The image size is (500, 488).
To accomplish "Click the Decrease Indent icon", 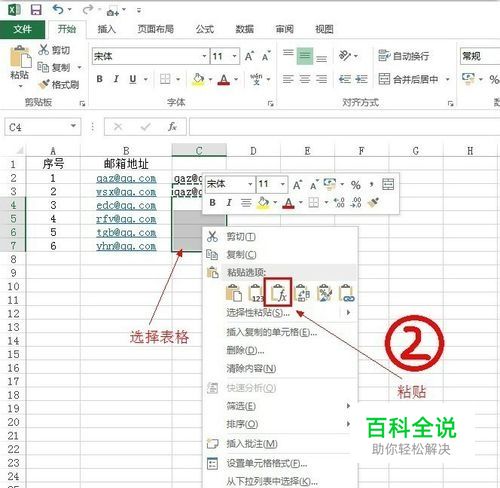I will click(345, 79).
